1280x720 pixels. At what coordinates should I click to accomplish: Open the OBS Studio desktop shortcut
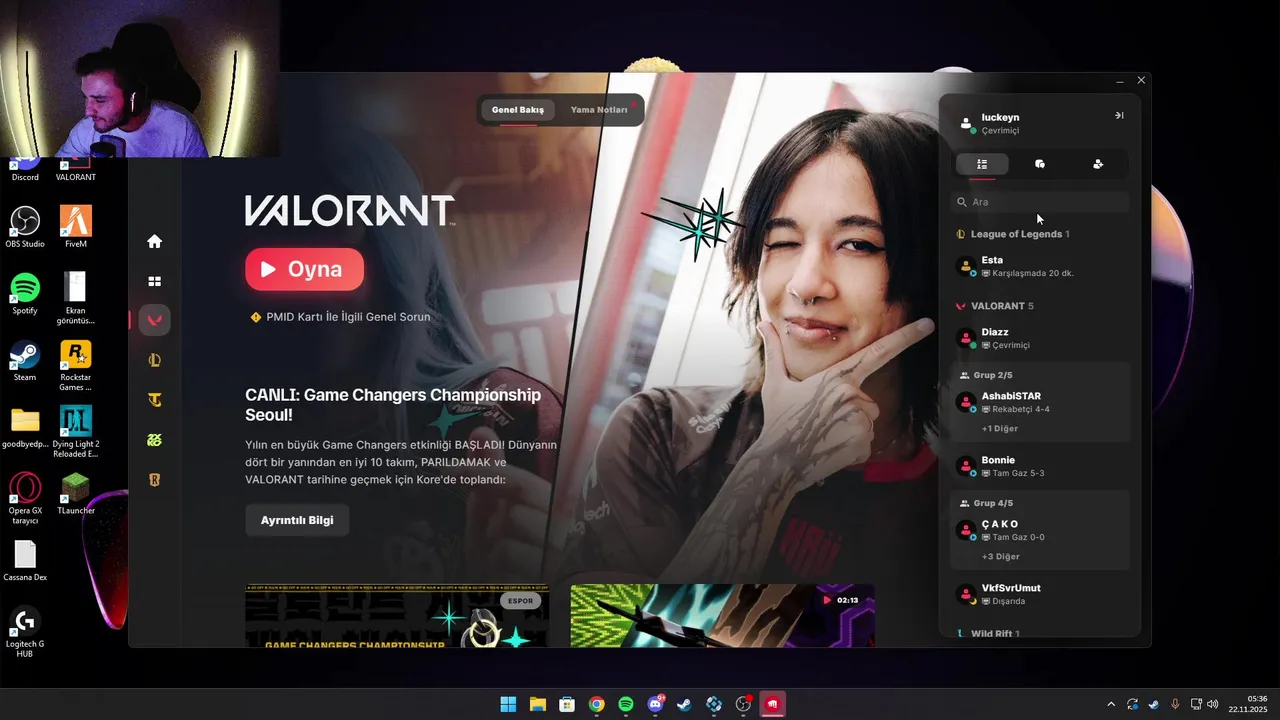point(25,226)
